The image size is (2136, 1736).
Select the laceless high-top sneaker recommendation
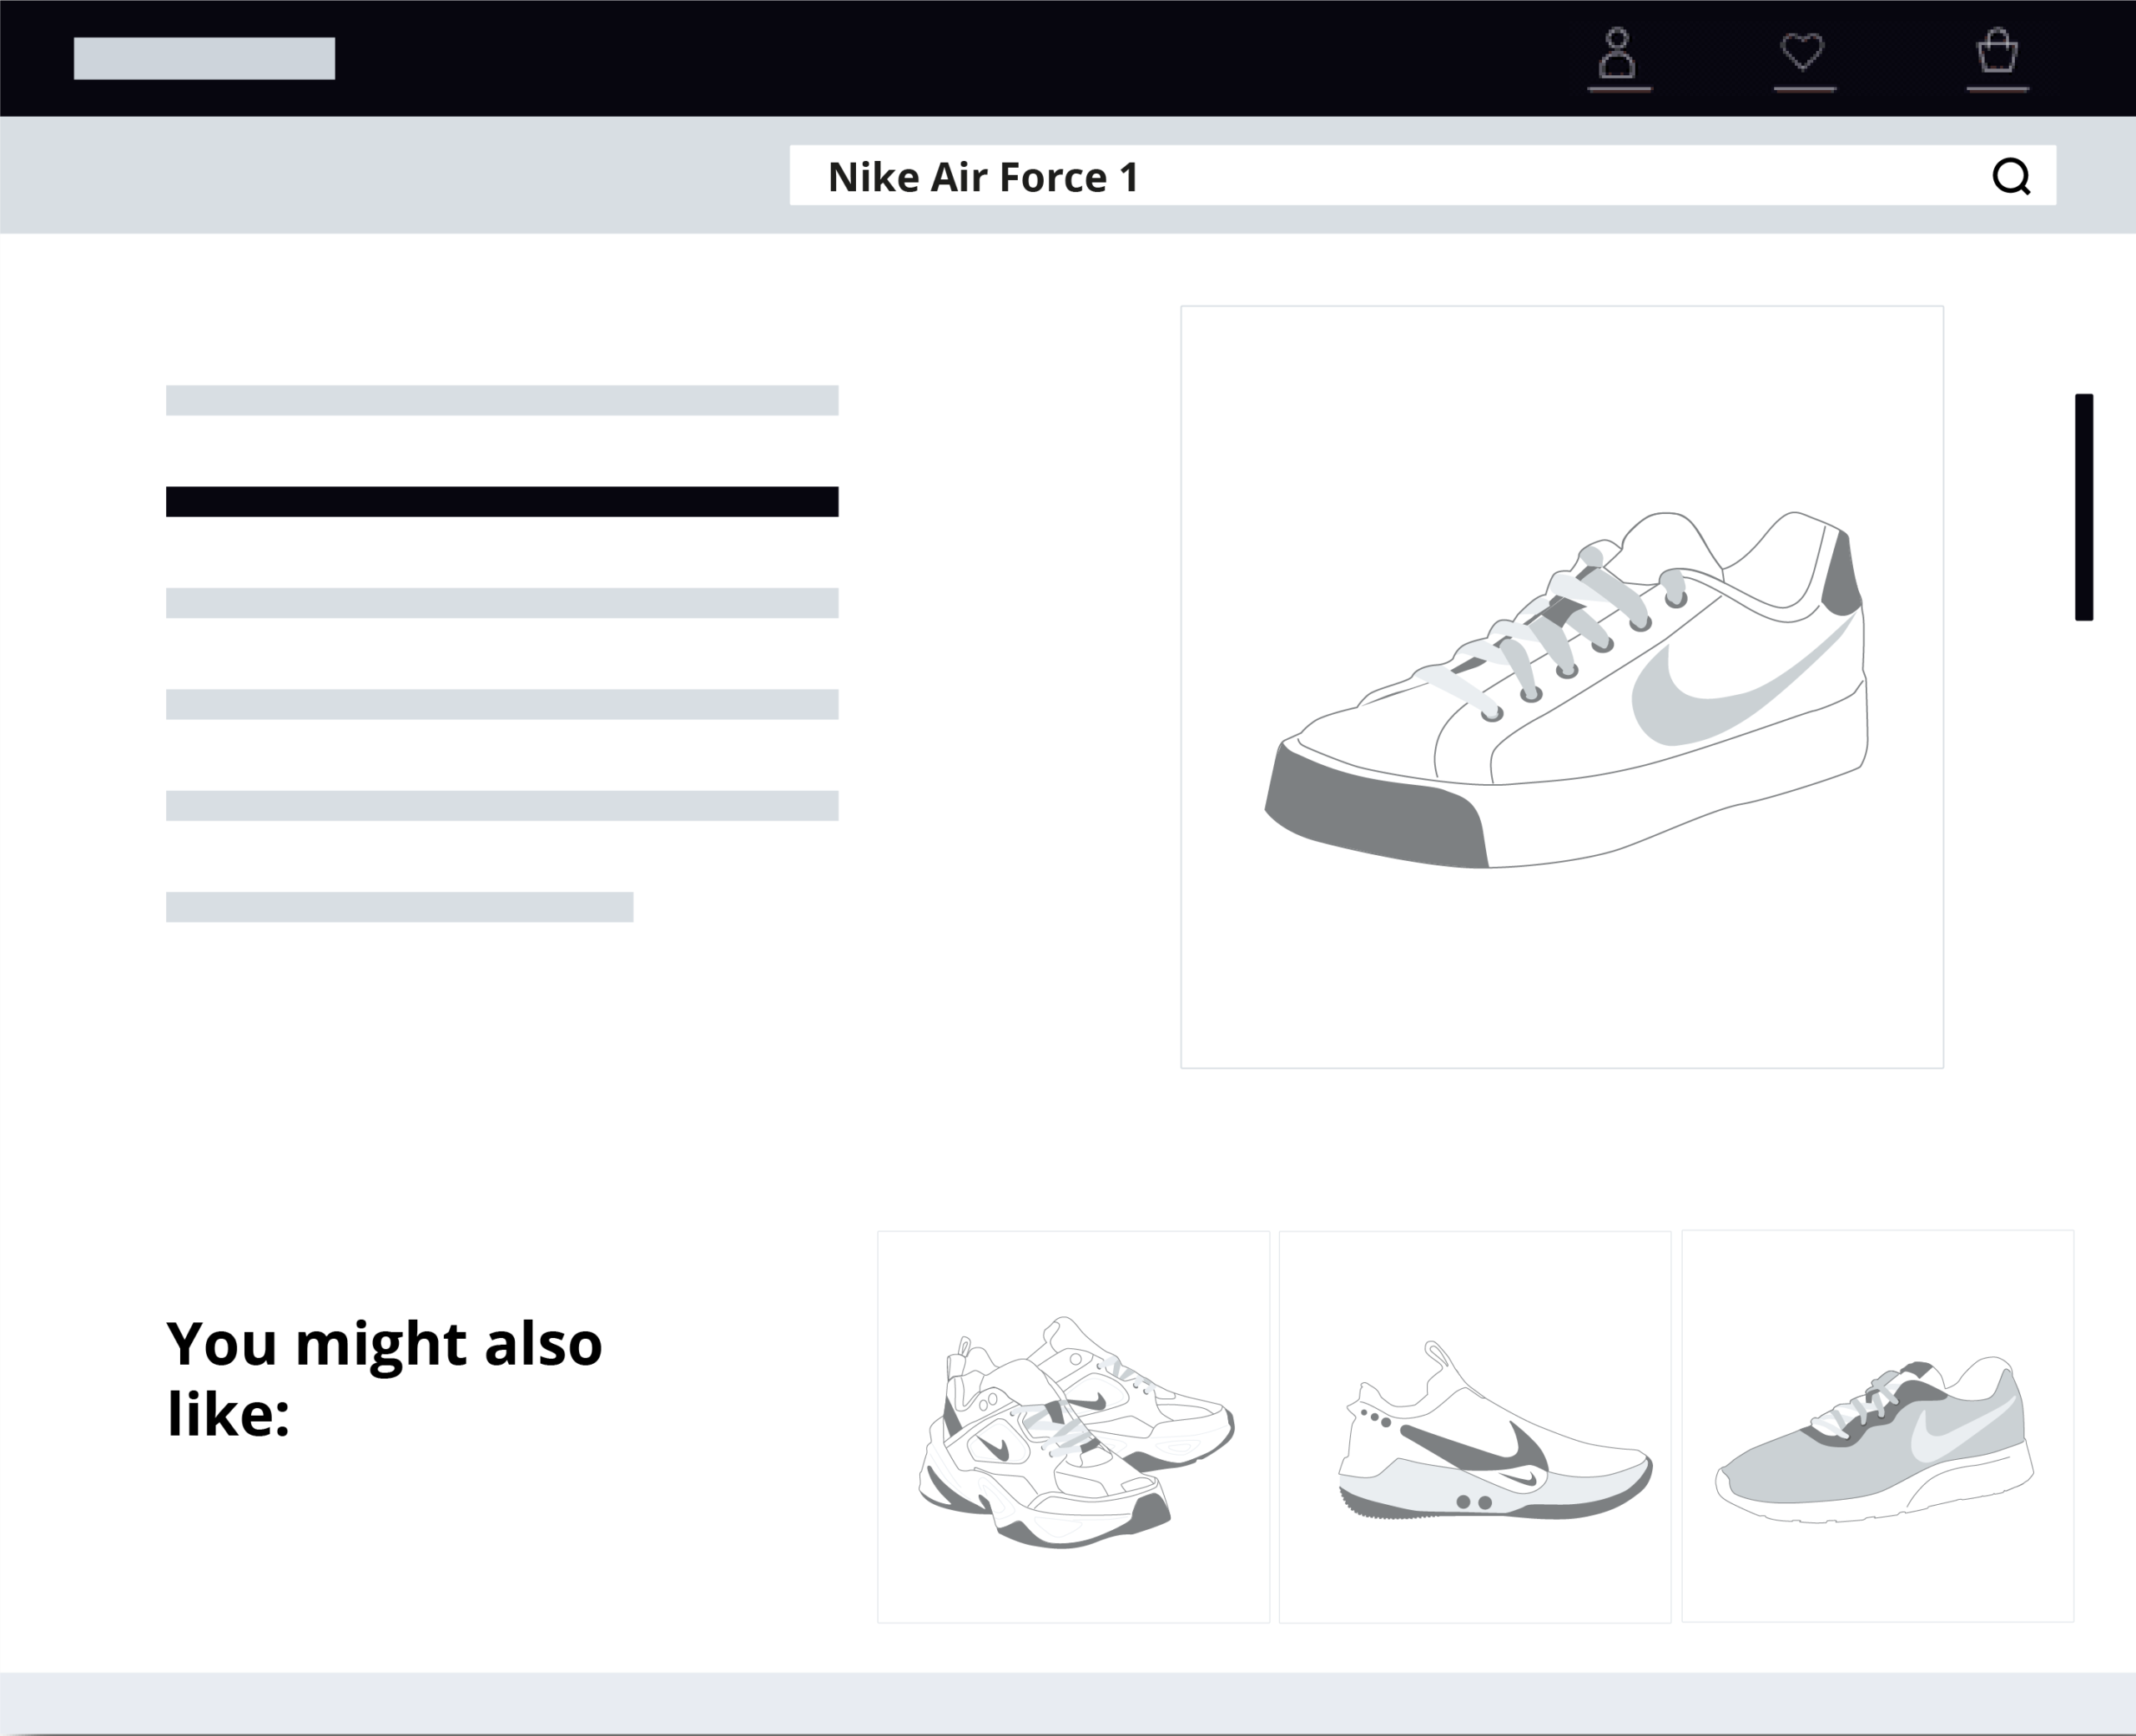click(x=1475, y=1427)
